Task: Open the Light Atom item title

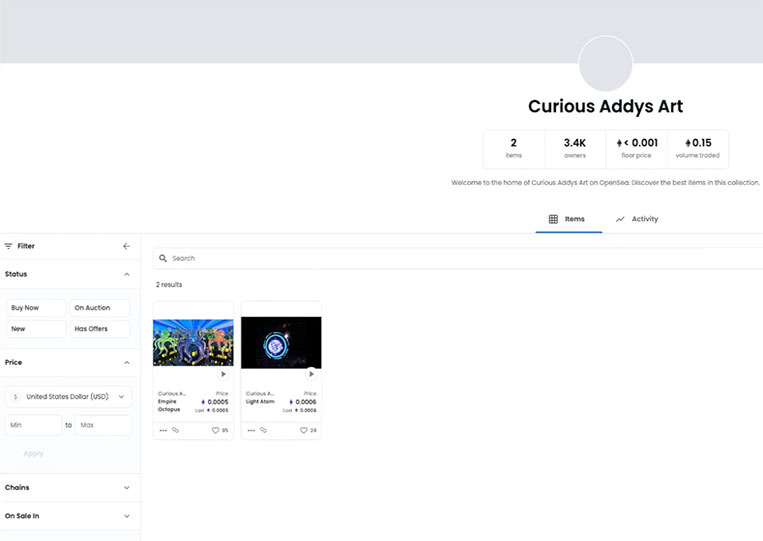Action: (x=260, y=402)
